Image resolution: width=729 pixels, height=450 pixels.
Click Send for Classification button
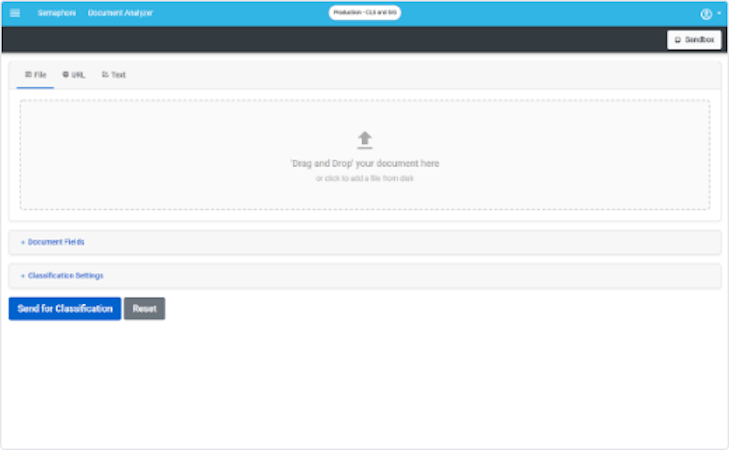[x=65, y=309]
